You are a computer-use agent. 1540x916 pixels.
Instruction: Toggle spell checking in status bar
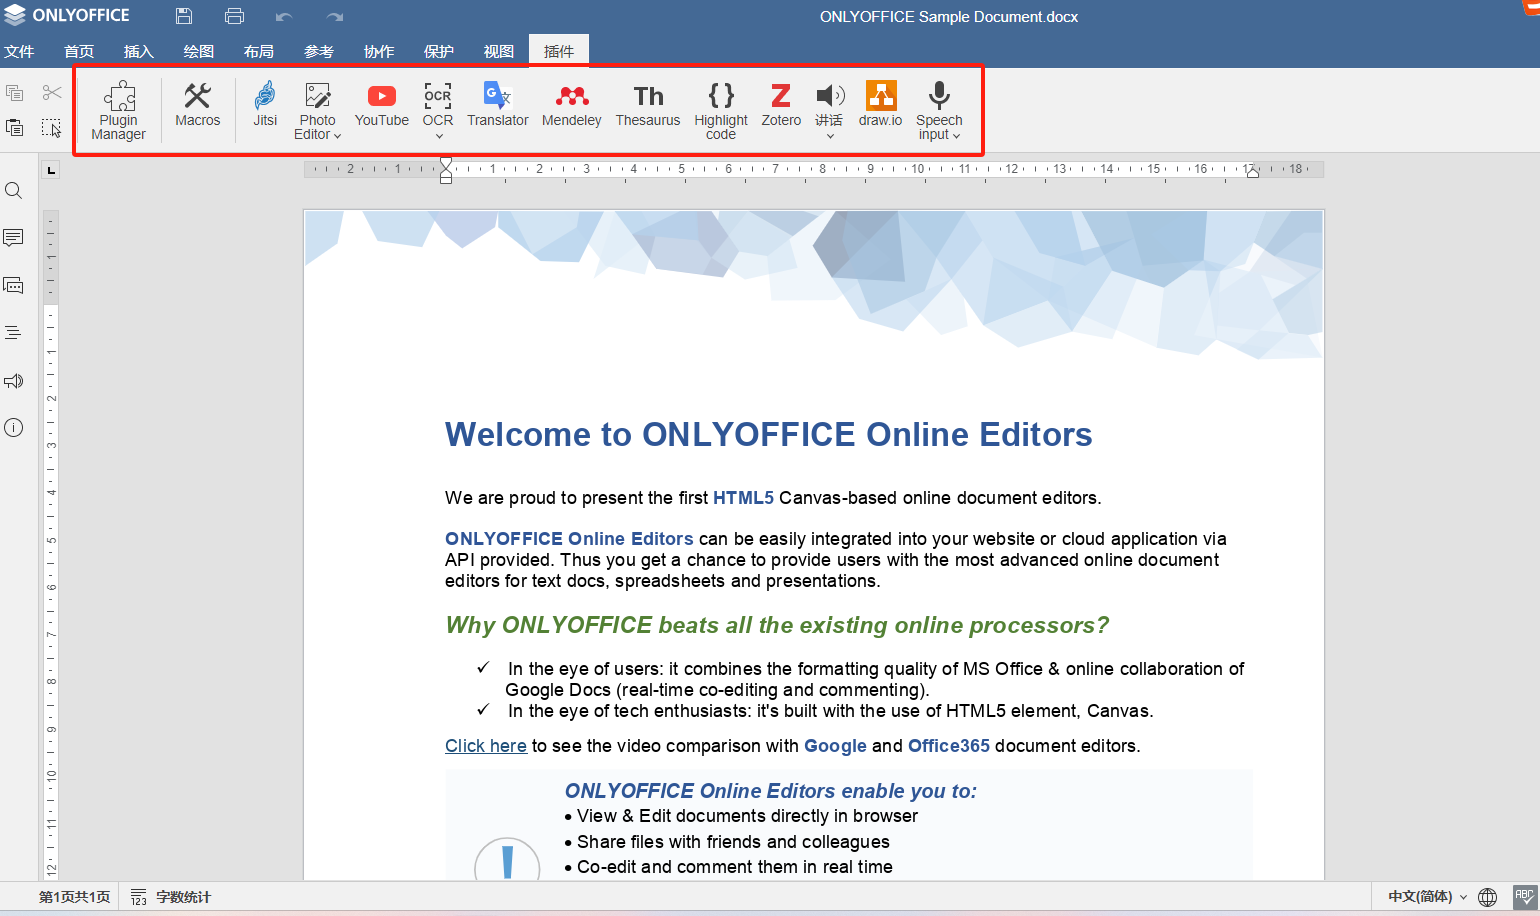(x=1524, y=897)
